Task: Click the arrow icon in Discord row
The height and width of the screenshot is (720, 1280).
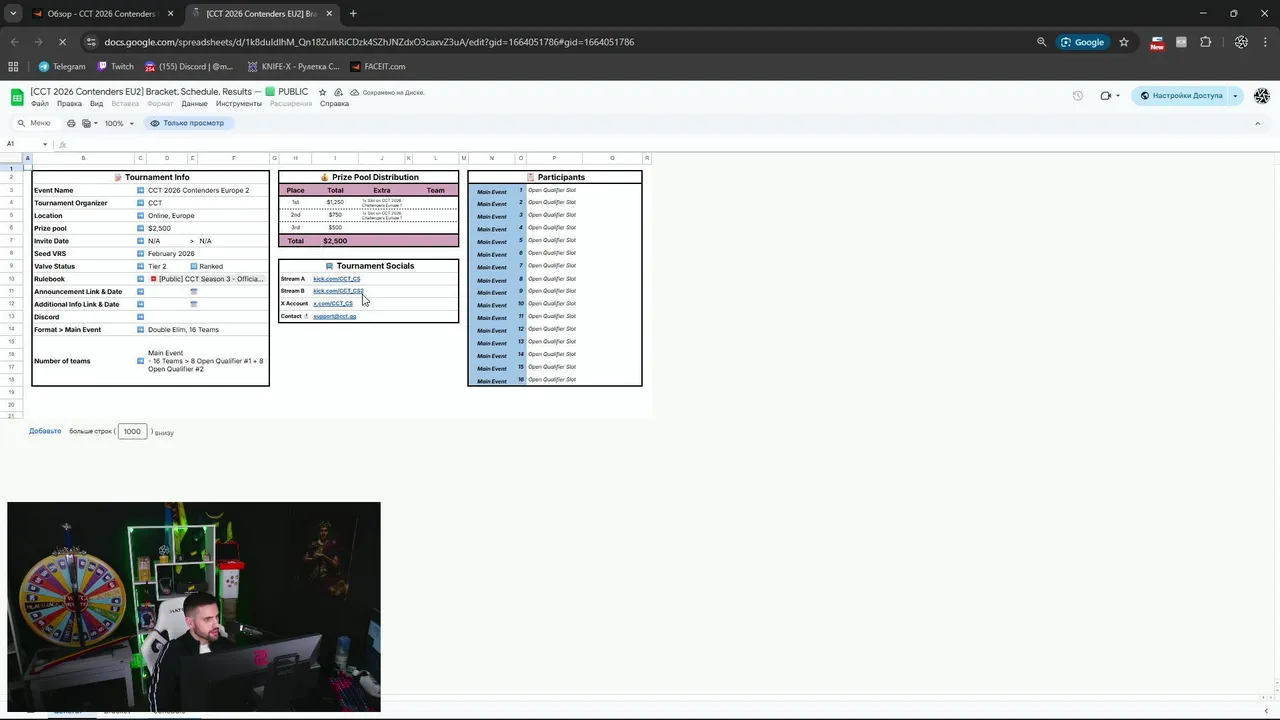Action: pos(140,317)
